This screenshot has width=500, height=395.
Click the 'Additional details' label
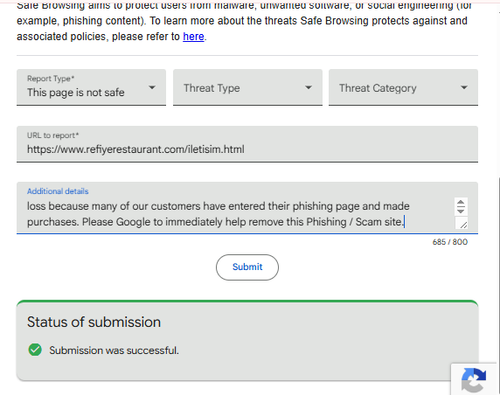click(x=58, y=191)
